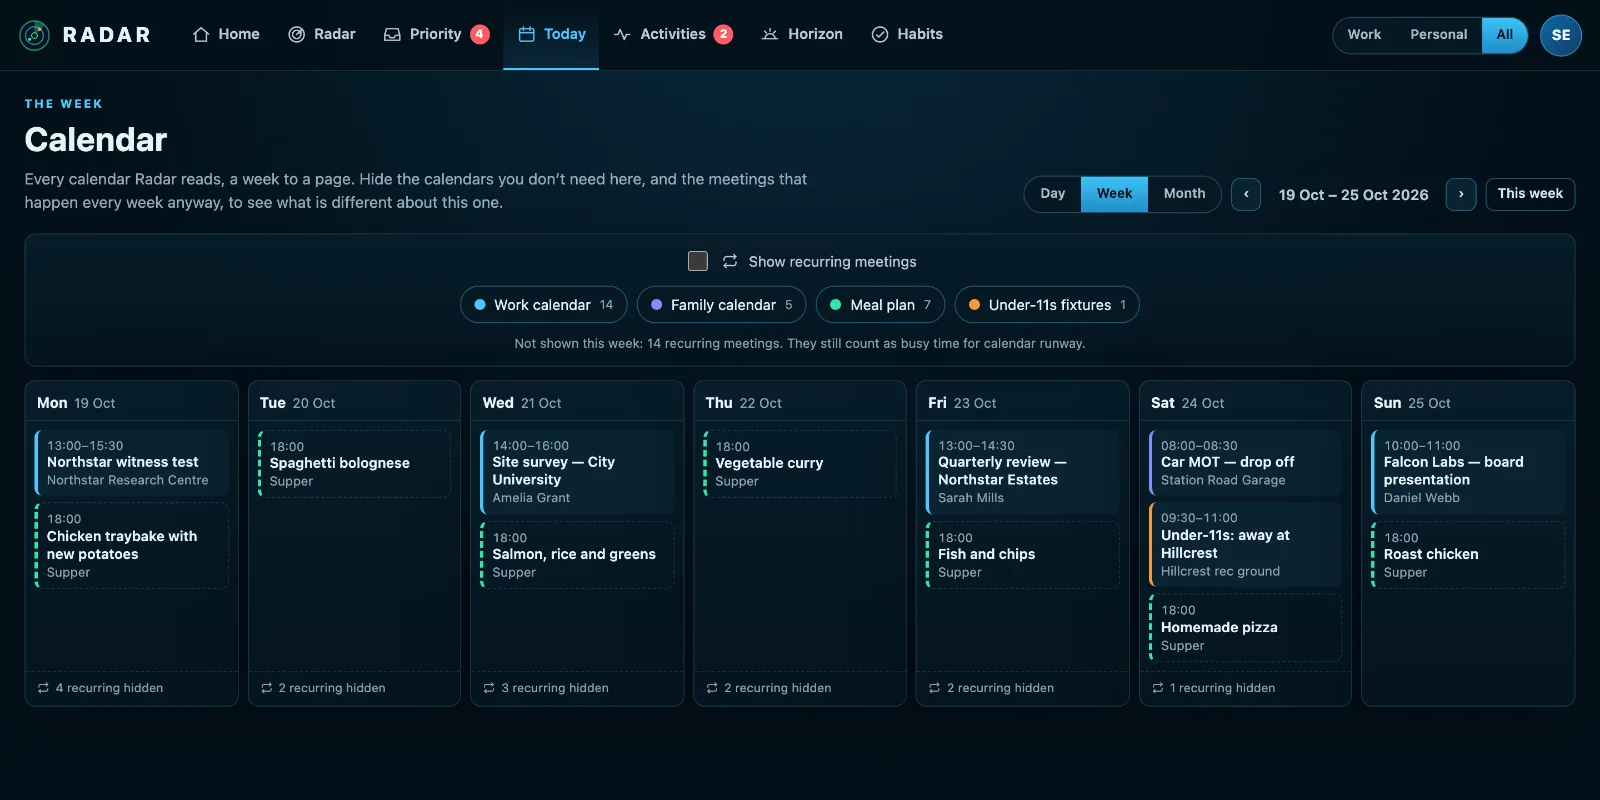Toggle the Meal plan filter chip
The image size is (1600, 800).
(881, 305)
